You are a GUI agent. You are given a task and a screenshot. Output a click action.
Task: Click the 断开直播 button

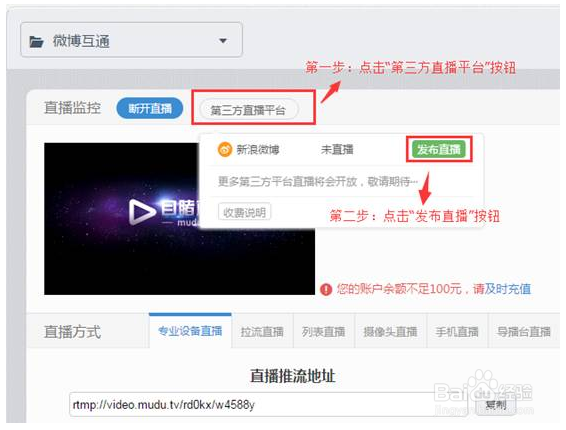(149, 108)
